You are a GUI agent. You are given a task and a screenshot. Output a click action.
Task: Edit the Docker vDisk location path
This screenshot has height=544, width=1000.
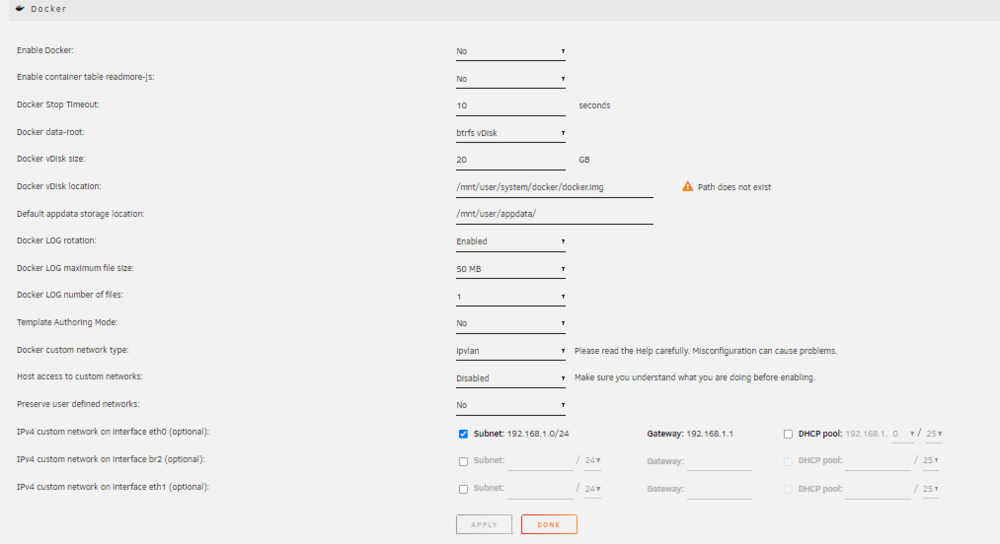(554, 187)
